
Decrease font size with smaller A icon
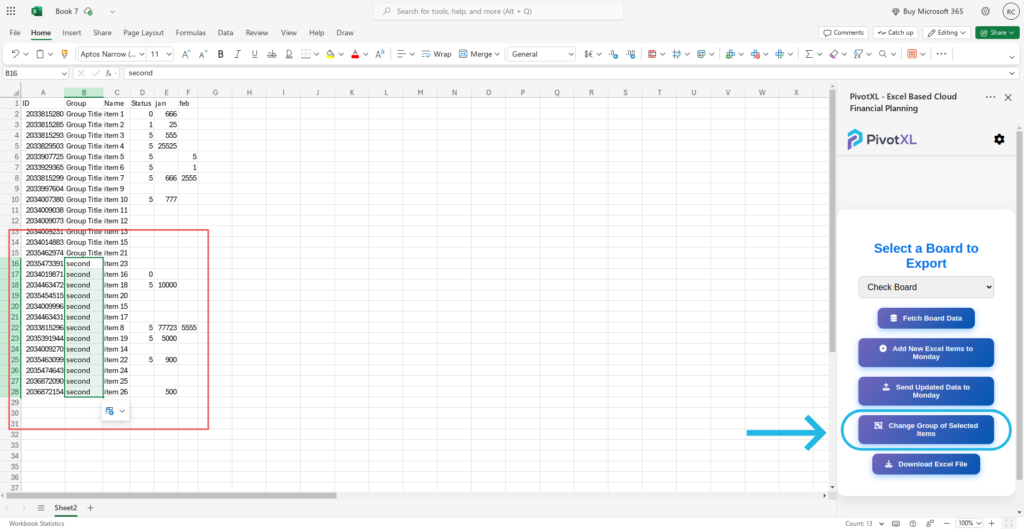pyautogui.click(x=203, y=54)
